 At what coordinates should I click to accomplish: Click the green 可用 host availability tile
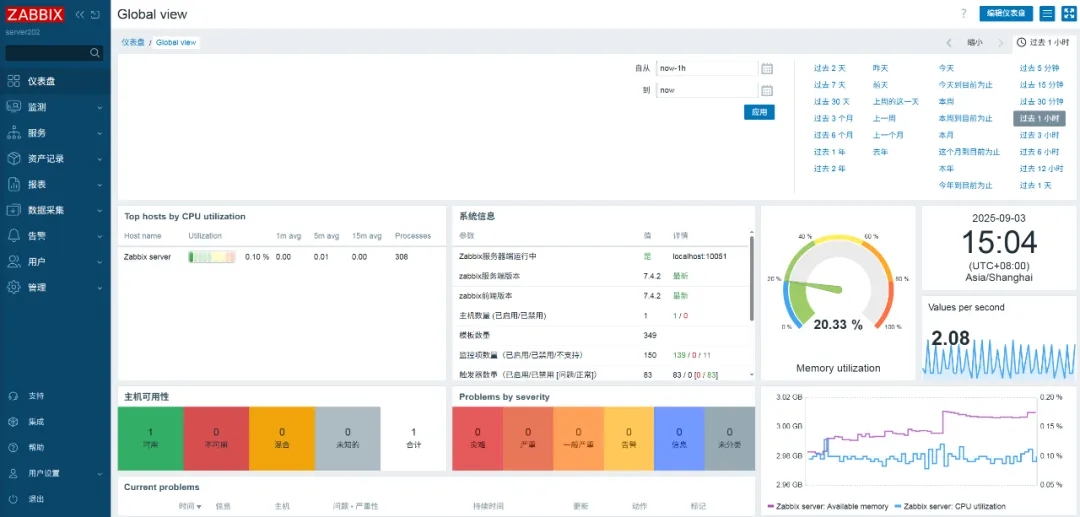(x=150, y=438)
